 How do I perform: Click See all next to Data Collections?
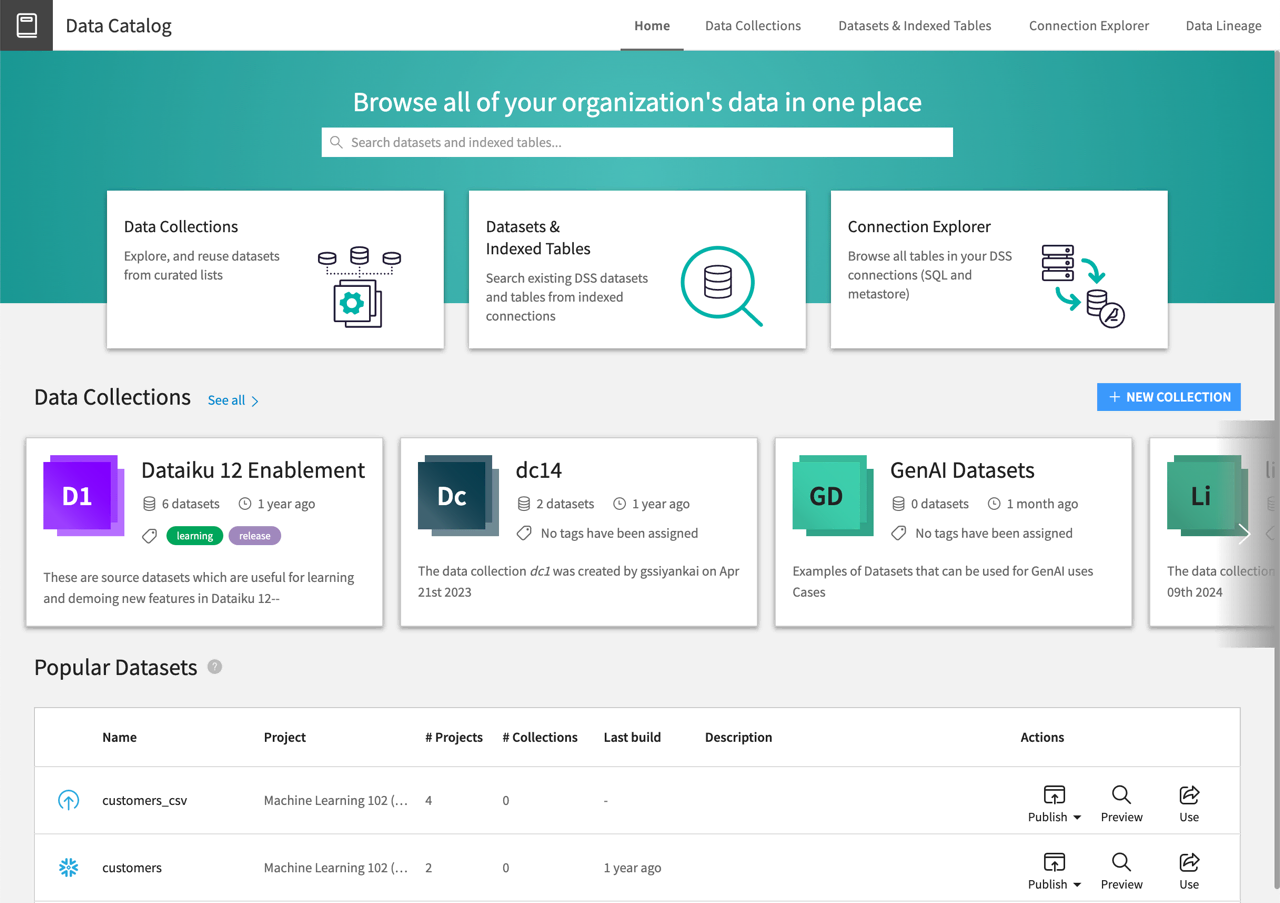point(227,400)
